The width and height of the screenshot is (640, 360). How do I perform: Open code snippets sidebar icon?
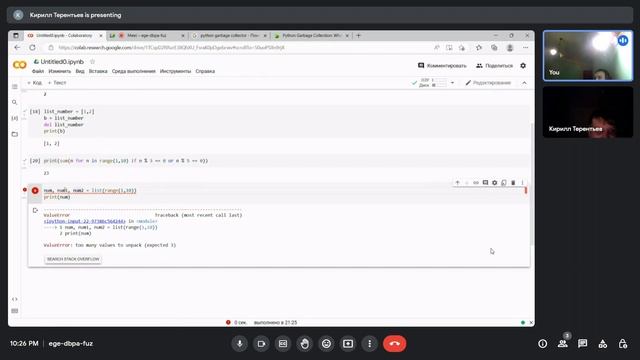click(15, 299)
